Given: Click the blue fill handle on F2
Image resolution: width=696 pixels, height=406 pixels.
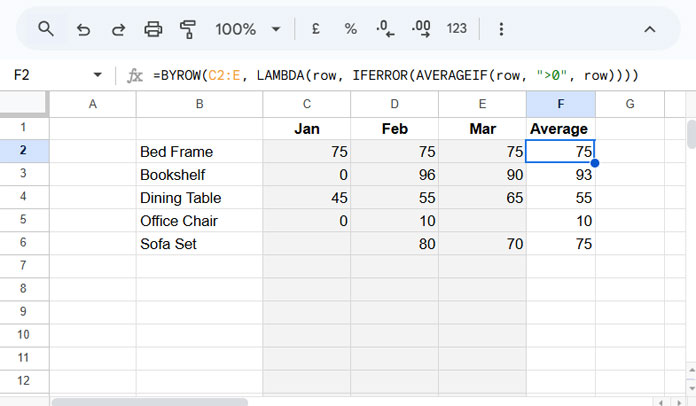Looking at the screenshot, I should pyautogui.click(x=595, y=163).
